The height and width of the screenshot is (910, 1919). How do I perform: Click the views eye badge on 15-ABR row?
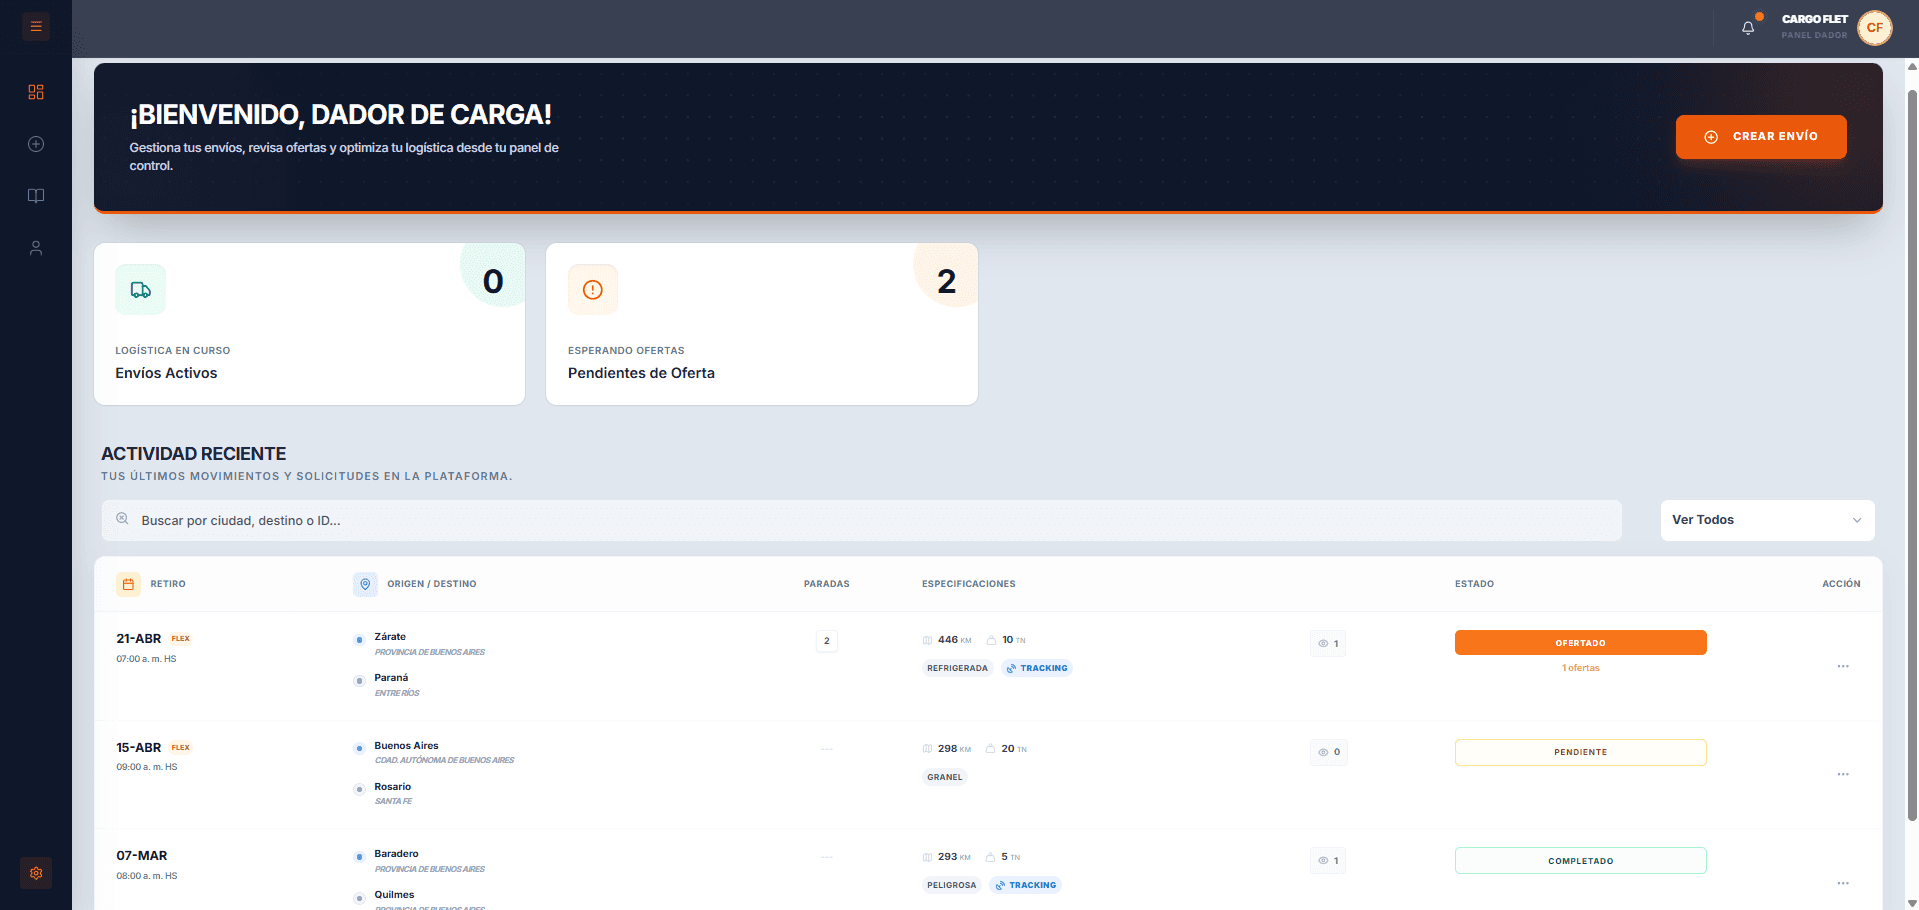click(1328, 752)
